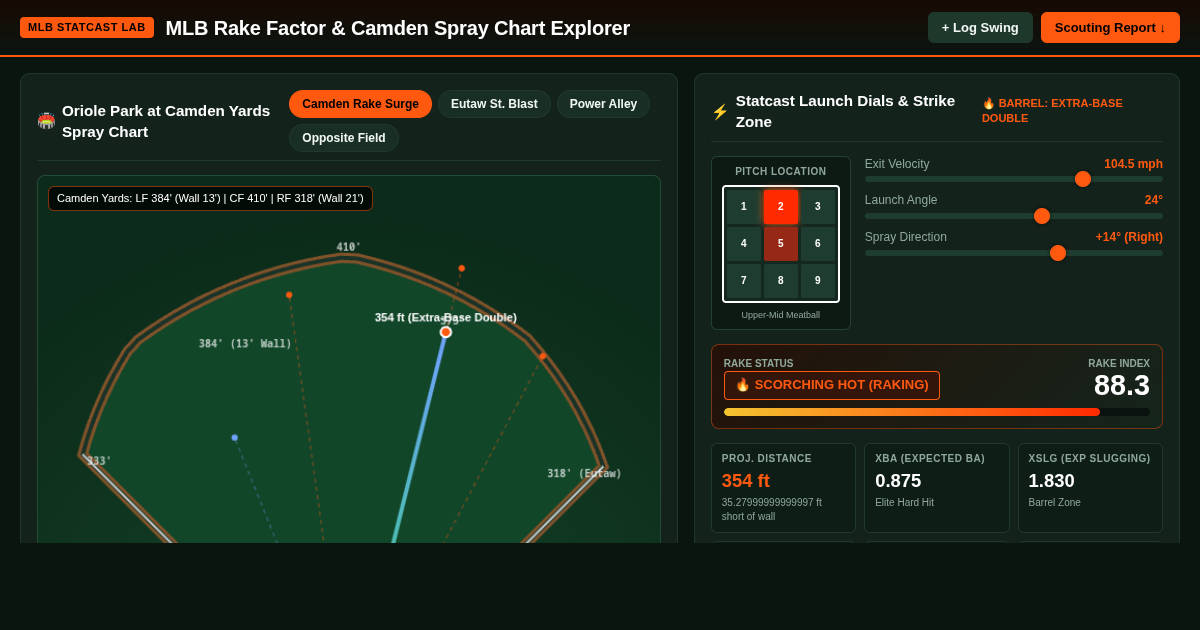Click the orange hit dot on right-center wall
This screenshot has width=1200, height=630.
click(x=543, y=356)
